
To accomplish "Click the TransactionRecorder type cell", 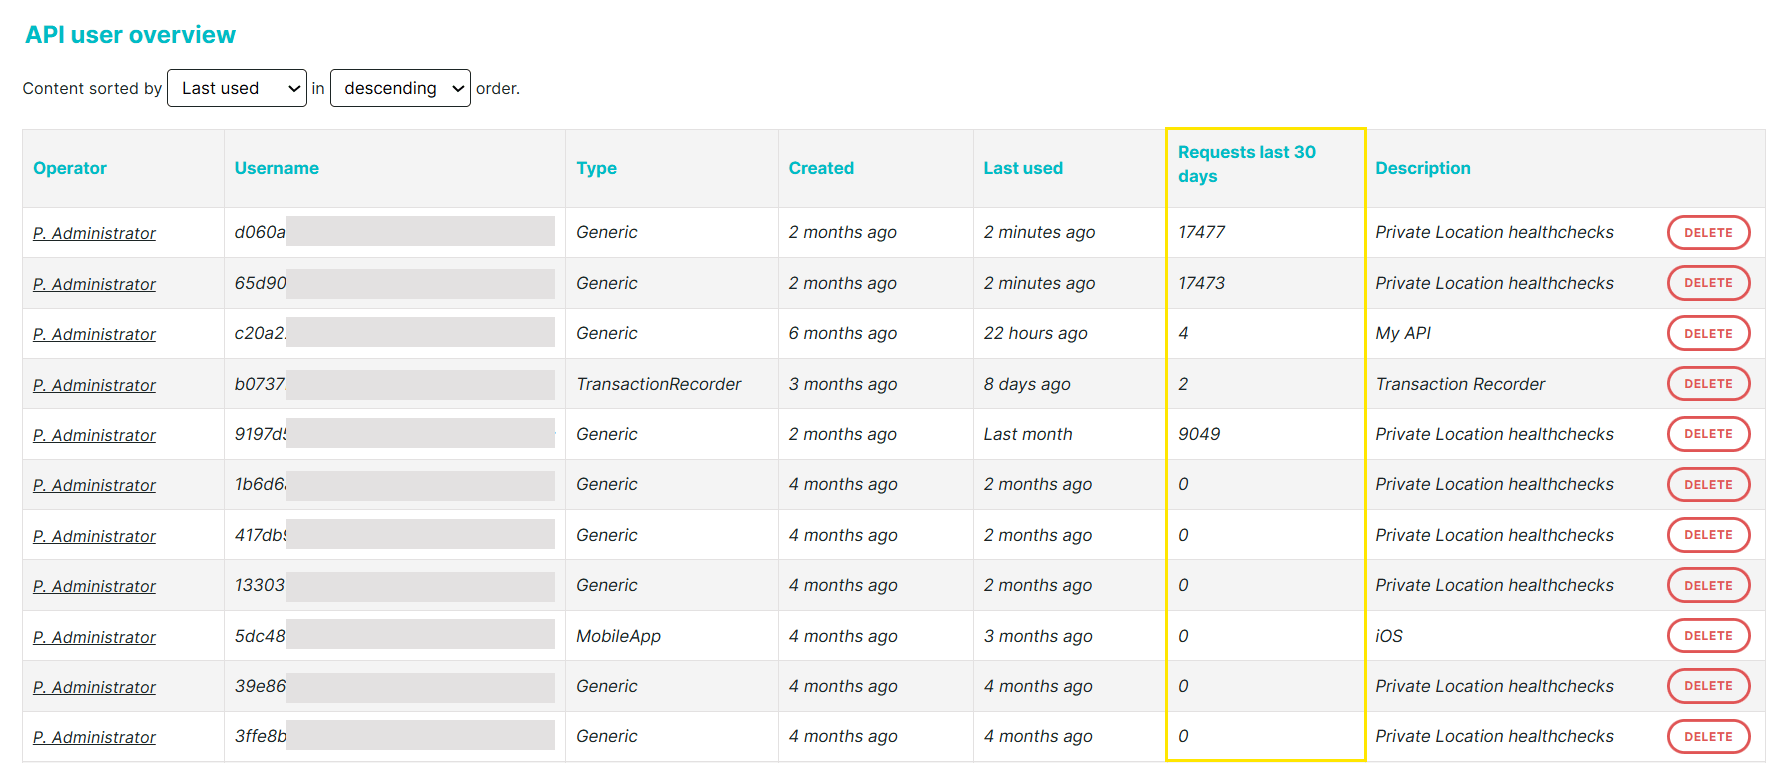I will coord(659,384).
